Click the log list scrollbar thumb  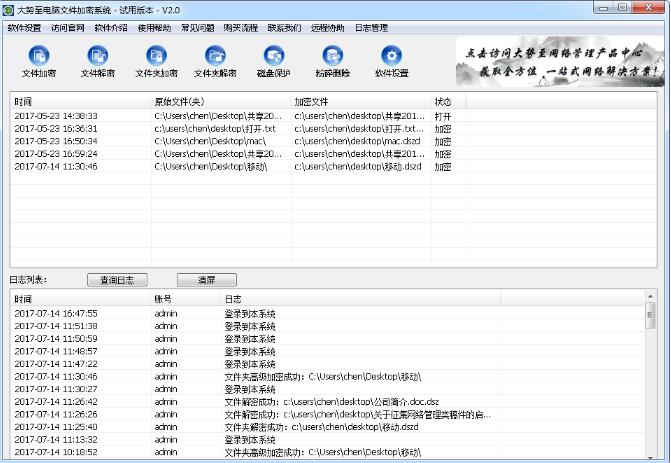tap(650, 315)
